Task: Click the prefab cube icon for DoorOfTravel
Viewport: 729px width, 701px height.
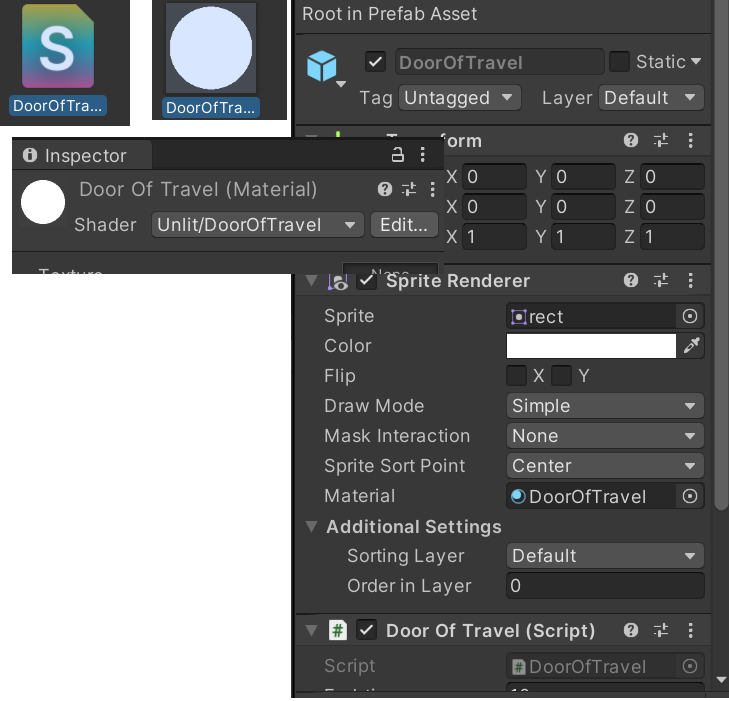Action: [x=321, y=66]
